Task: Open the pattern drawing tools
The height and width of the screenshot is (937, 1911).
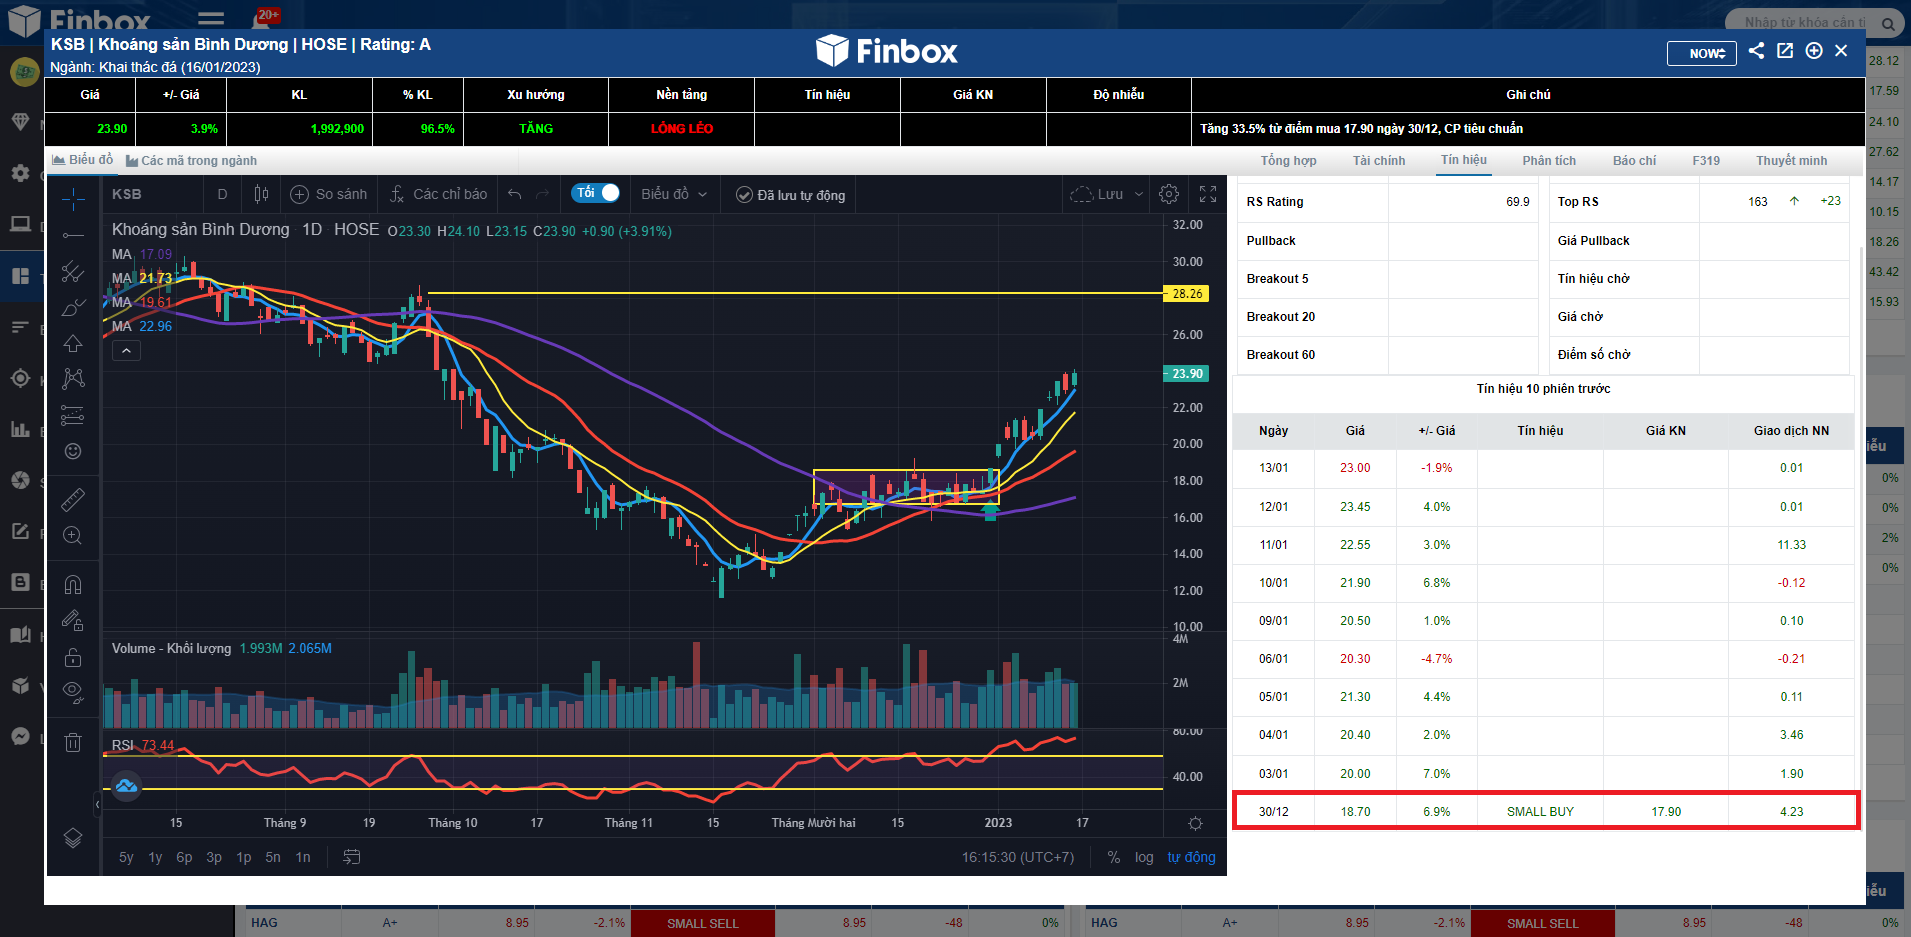Action: (x=73, y=379)
